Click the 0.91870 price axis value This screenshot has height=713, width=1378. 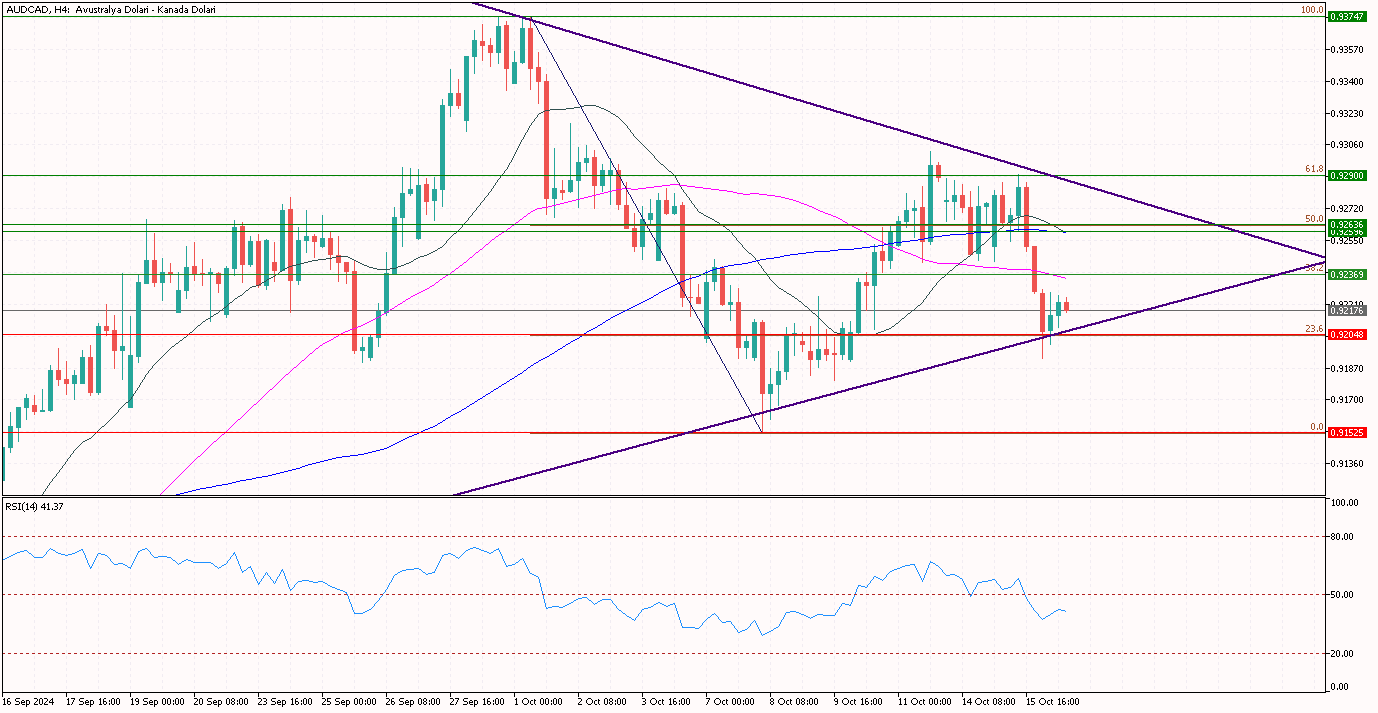point(1346,368)
